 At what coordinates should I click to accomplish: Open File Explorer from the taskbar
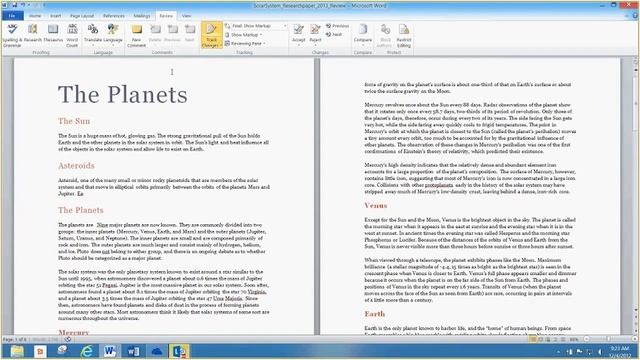click(x=17, y=351)
